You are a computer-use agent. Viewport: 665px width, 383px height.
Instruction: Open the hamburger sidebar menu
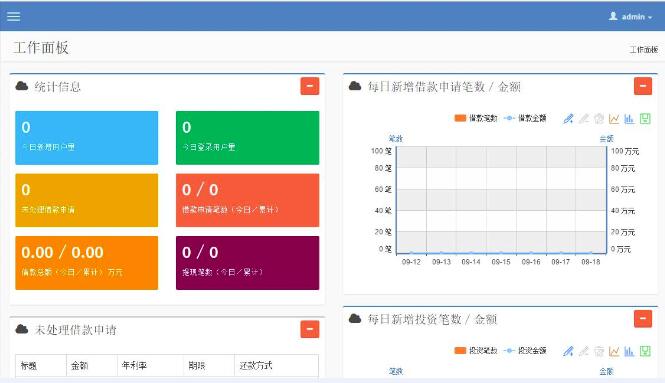click(14, 17)
